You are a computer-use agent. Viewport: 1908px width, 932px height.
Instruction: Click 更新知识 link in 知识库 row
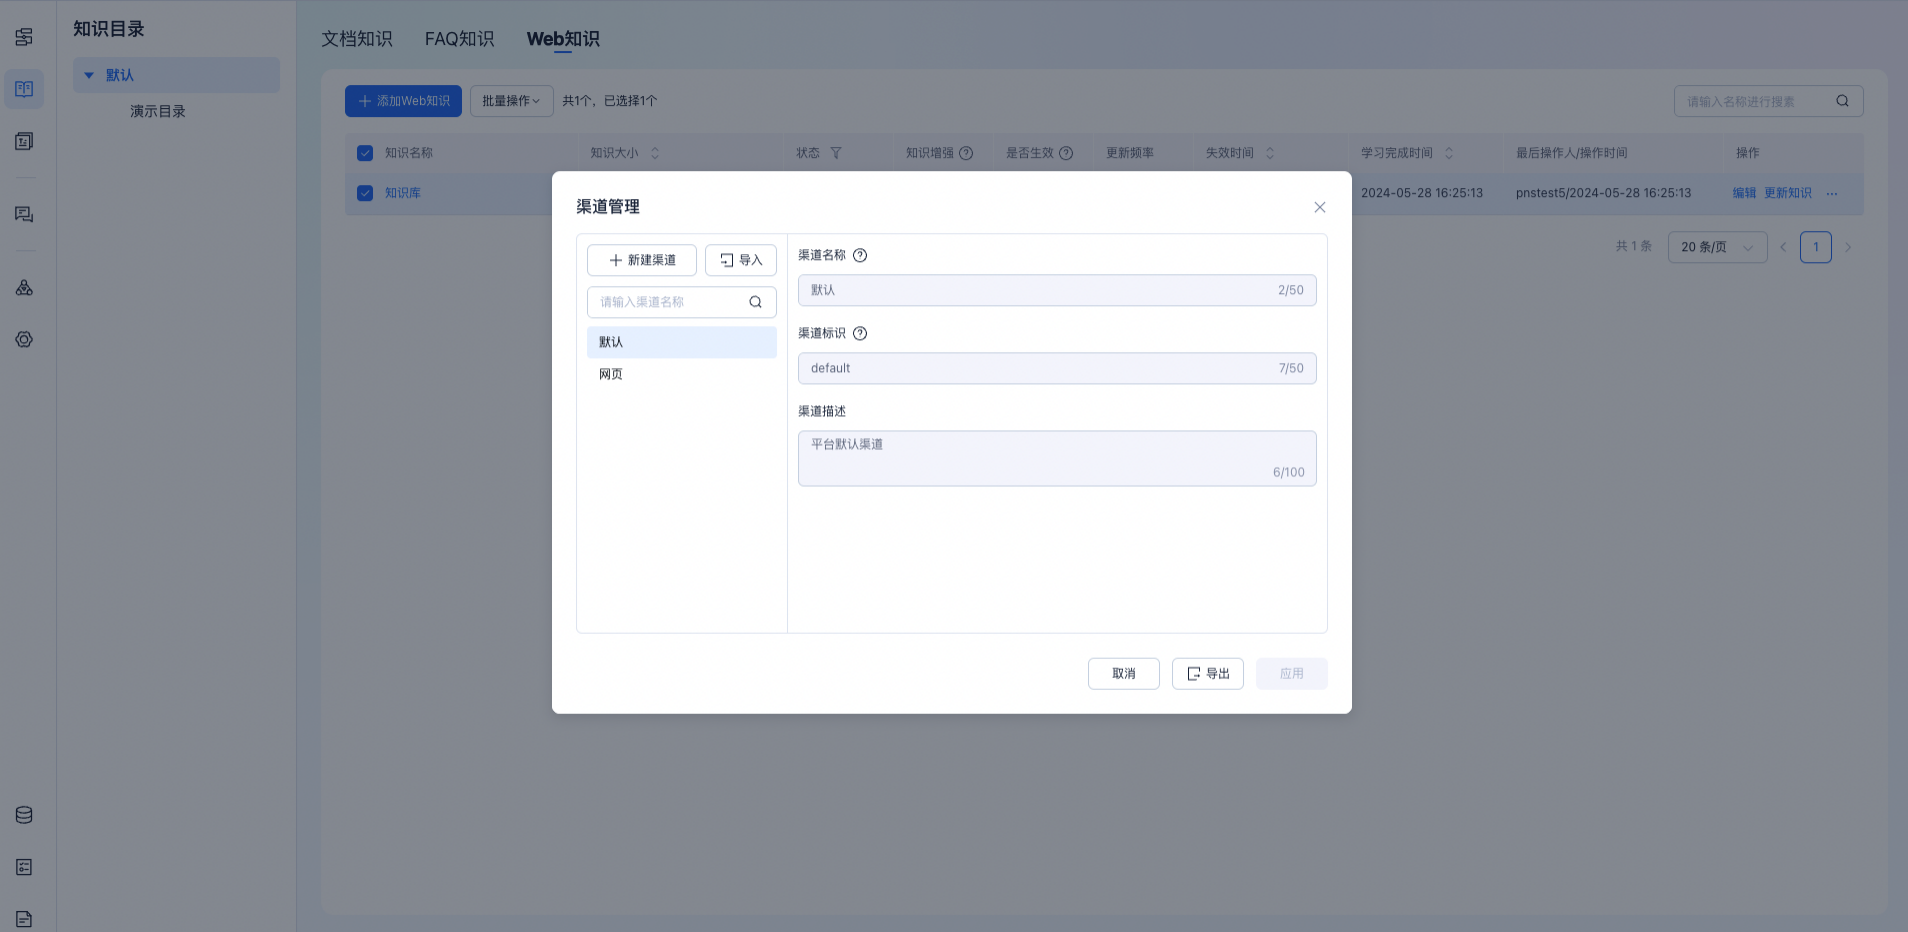point(1788,193)
